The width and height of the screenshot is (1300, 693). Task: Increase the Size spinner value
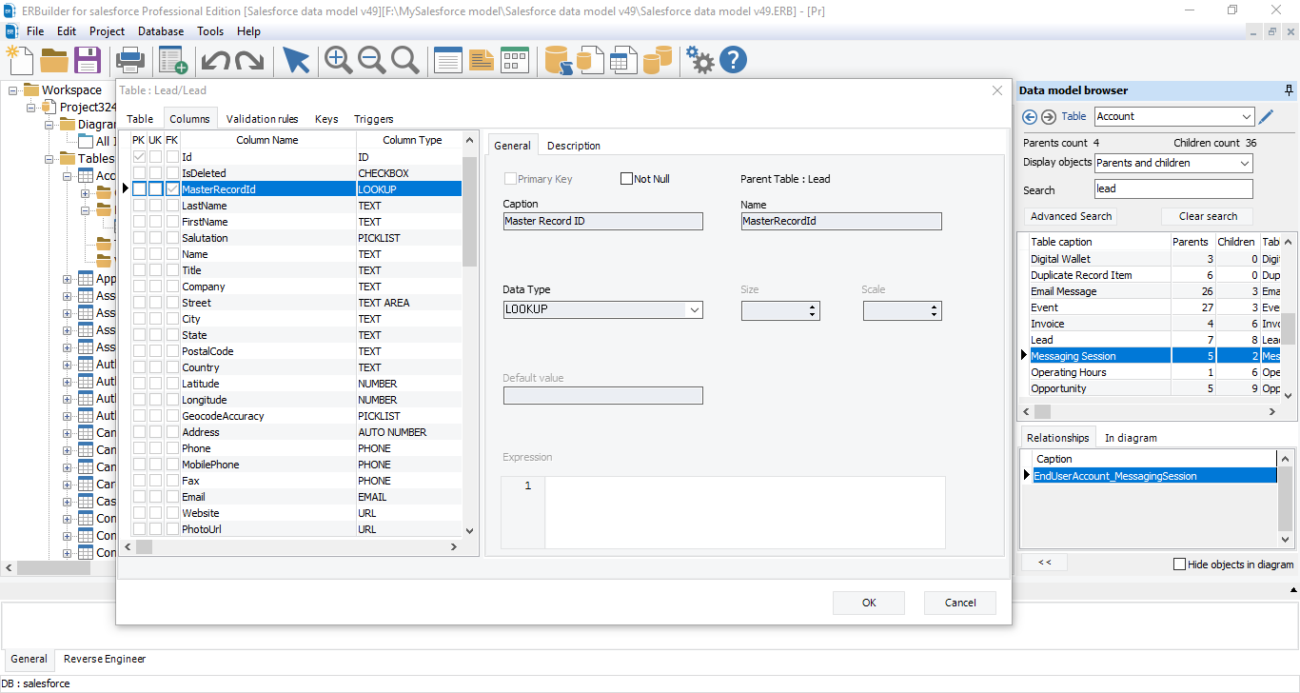pyautogui.click(x=812, y=306)
